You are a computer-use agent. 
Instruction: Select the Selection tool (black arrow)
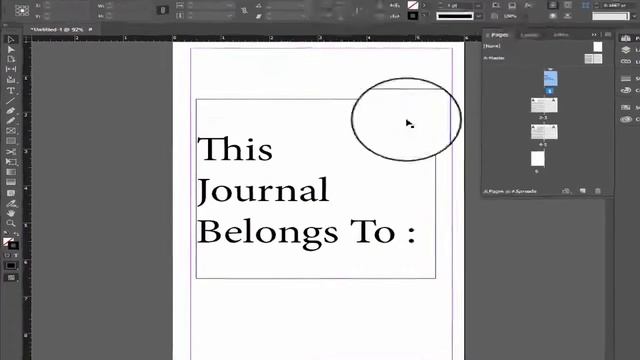point(11,40)
